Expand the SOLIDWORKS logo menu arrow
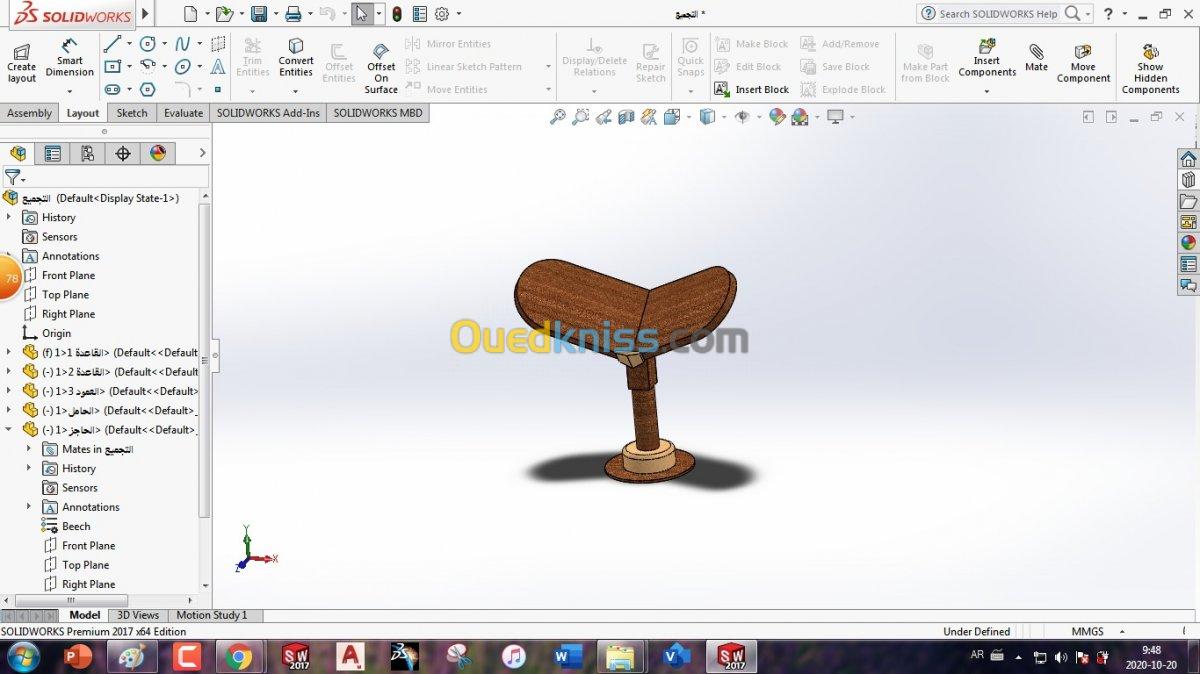Image resolution: width=1200 pixels, height=674 pixels. pyautogui.click(x=146, y=14)
